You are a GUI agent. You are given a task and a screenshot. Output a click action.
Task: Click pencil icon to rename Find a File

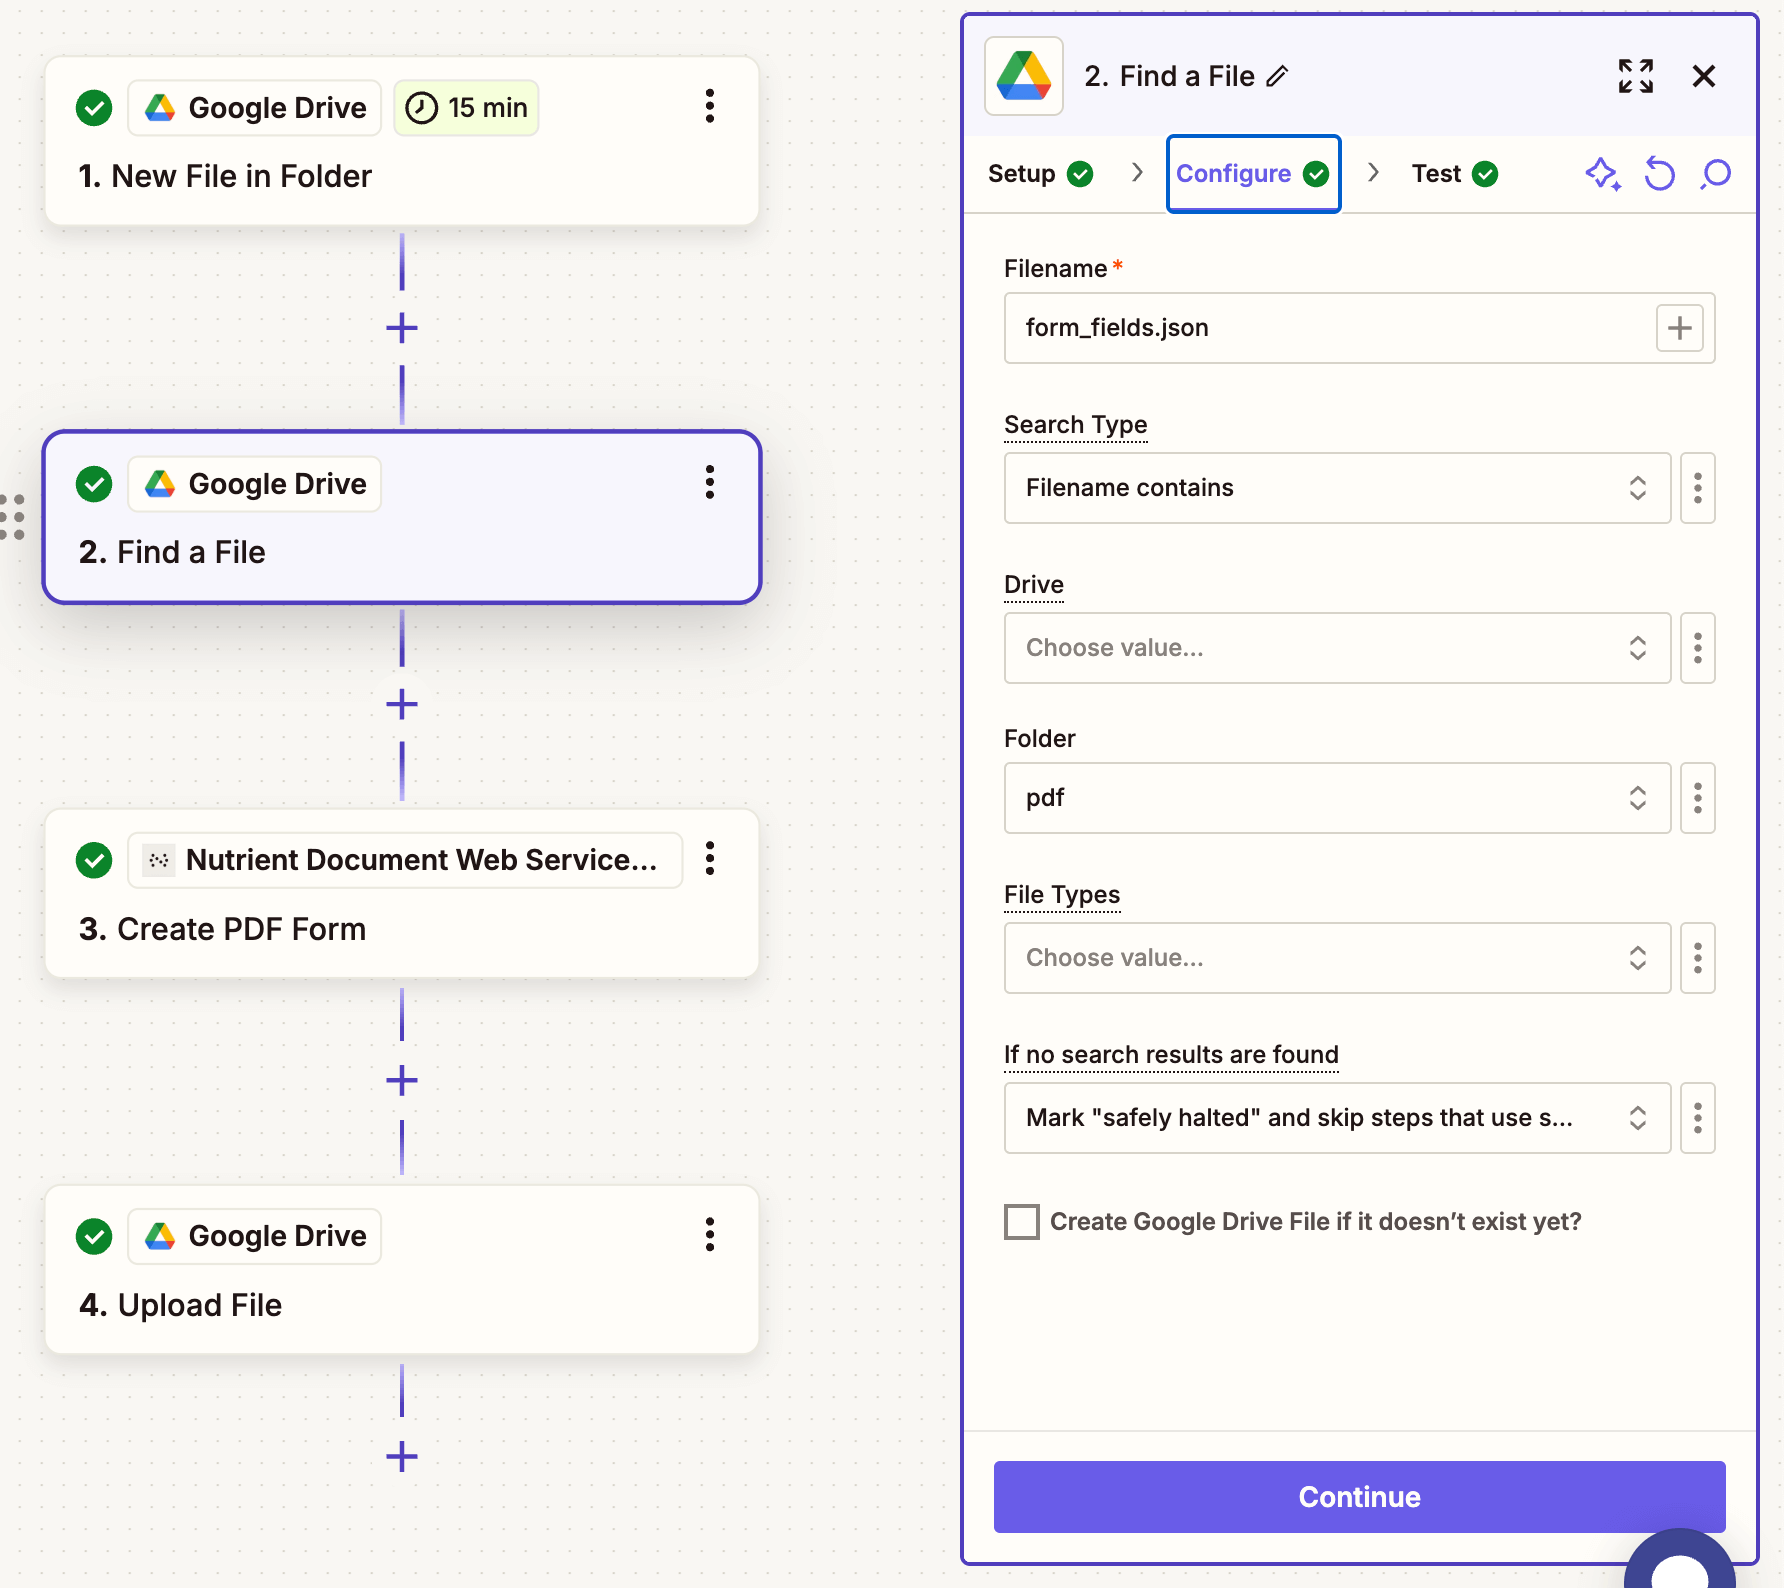1277,77
